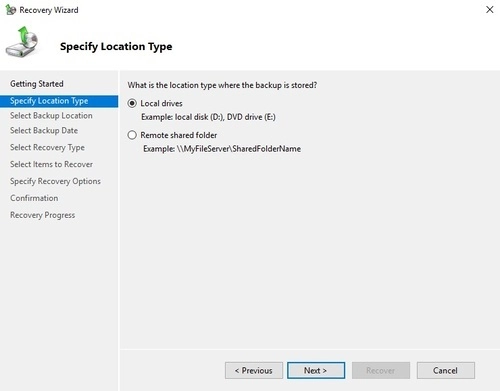This screenshot has height=391, width=500.
Task: Click the Next button
Action: click(316, 370)
